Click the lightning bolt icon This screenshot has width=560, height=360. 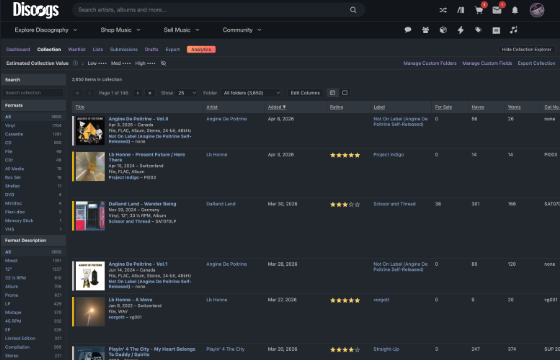tap(461, 30)
